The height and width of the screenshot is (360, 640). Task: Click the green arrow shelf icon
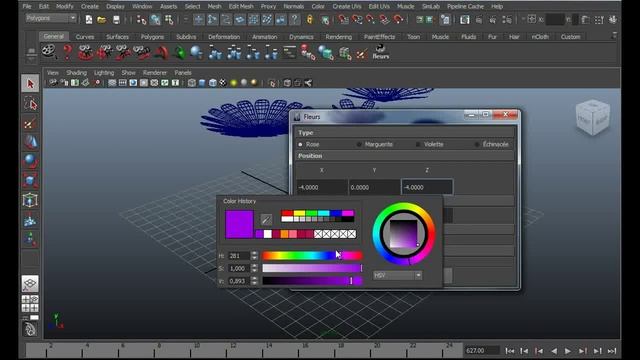click(x=179, y=52)
